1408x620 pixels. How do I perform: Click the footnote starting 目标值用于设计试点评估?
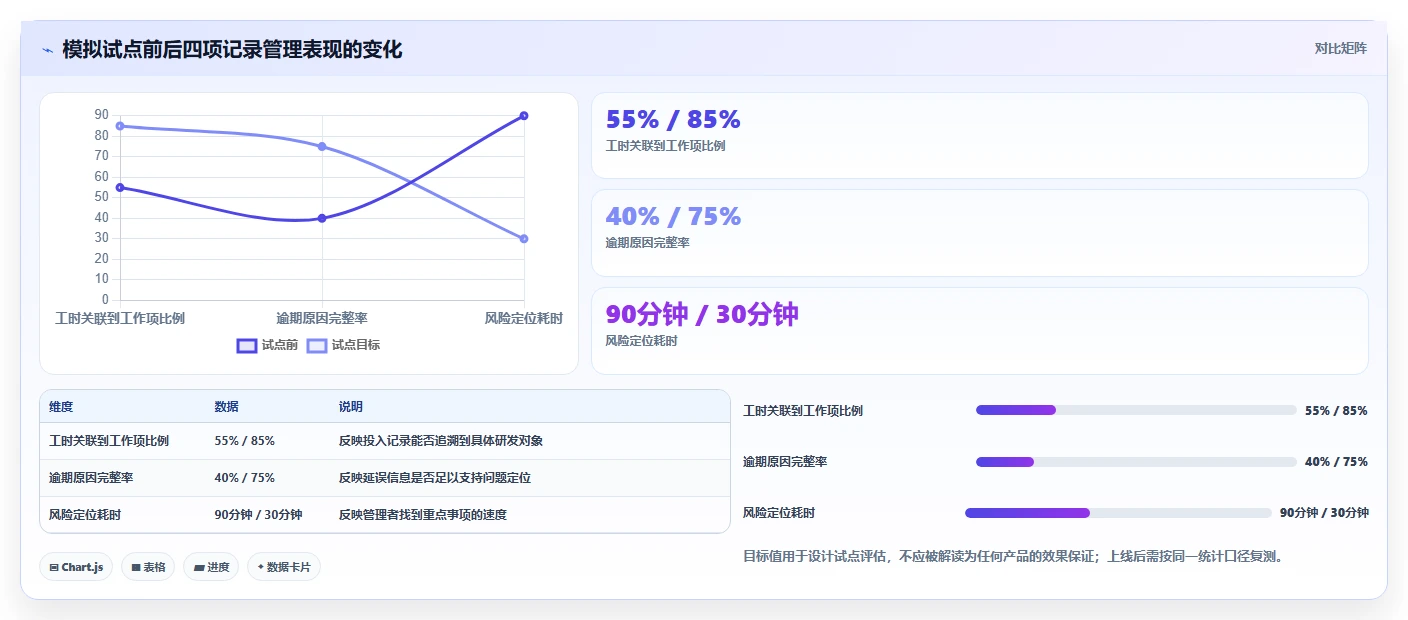(x=1013, y=557)
